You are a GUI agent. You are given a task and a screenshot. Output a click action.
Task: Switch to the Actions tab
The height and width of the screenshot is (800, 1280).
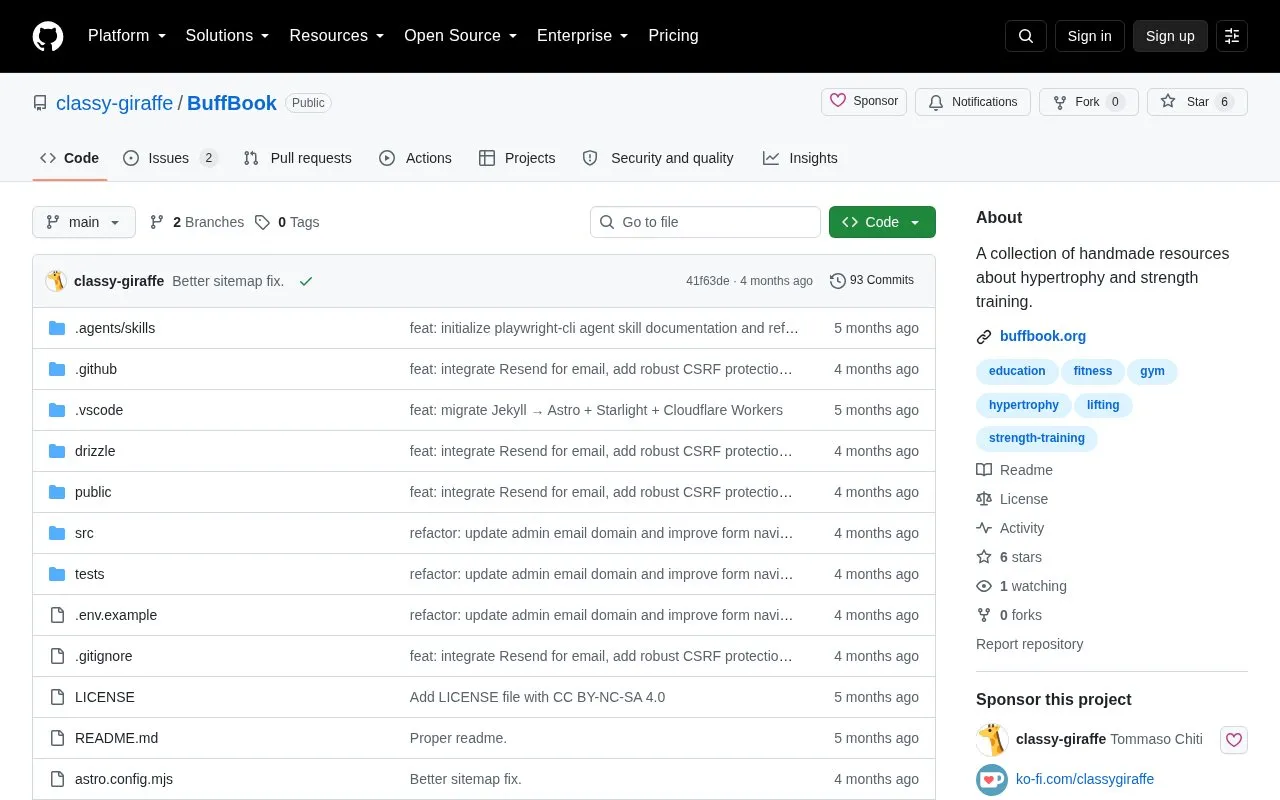click(415, 158)
